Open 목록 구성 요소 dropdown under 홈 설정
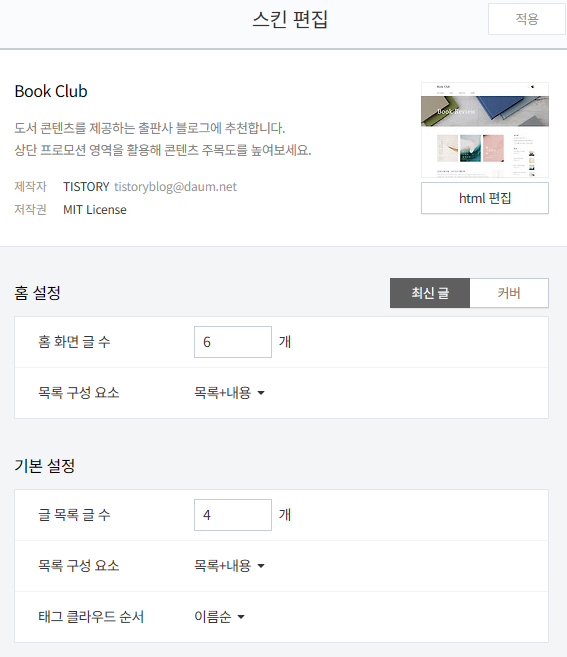The image size is (567, 657). tap(229, 393)
